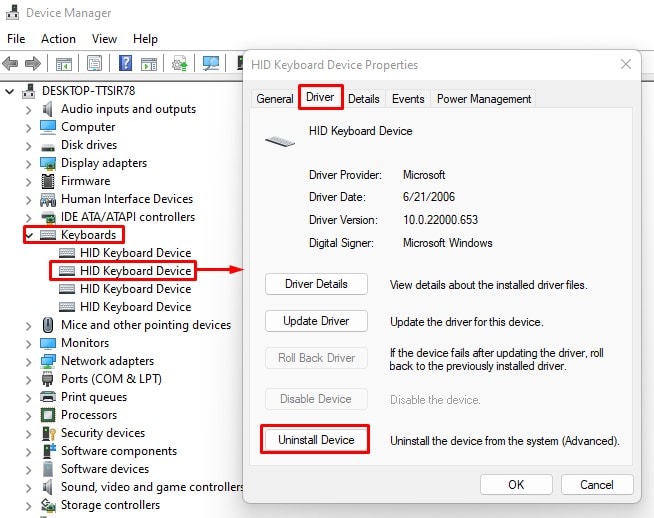This screenshot has width=654, height=518.
Task: Select the Driver tab
Action: coord(320,97)
